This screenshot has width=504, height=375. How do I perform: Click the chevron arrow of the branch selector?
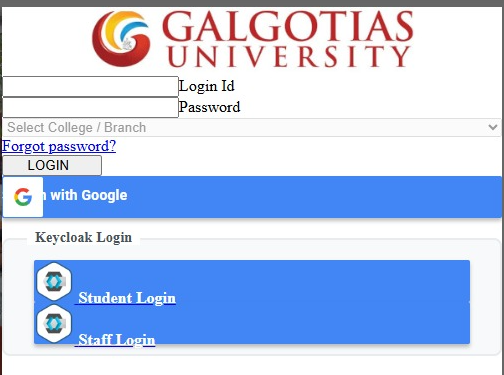point(493,127)
